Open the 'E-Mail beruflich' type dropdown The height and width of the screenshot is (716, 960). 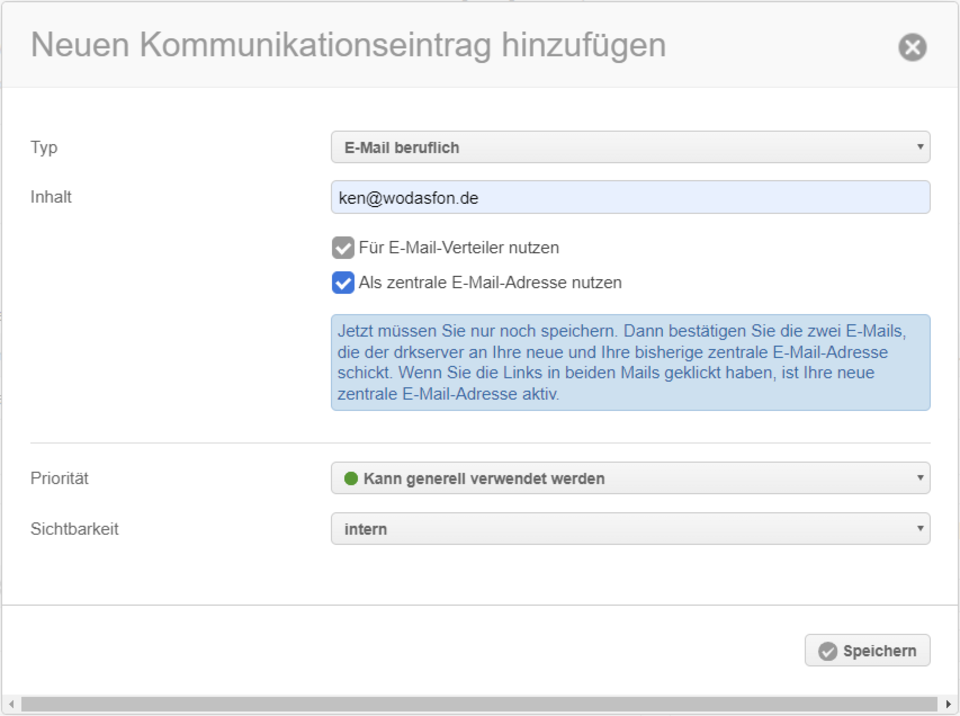pyautogui.click(x=631, y=147)
